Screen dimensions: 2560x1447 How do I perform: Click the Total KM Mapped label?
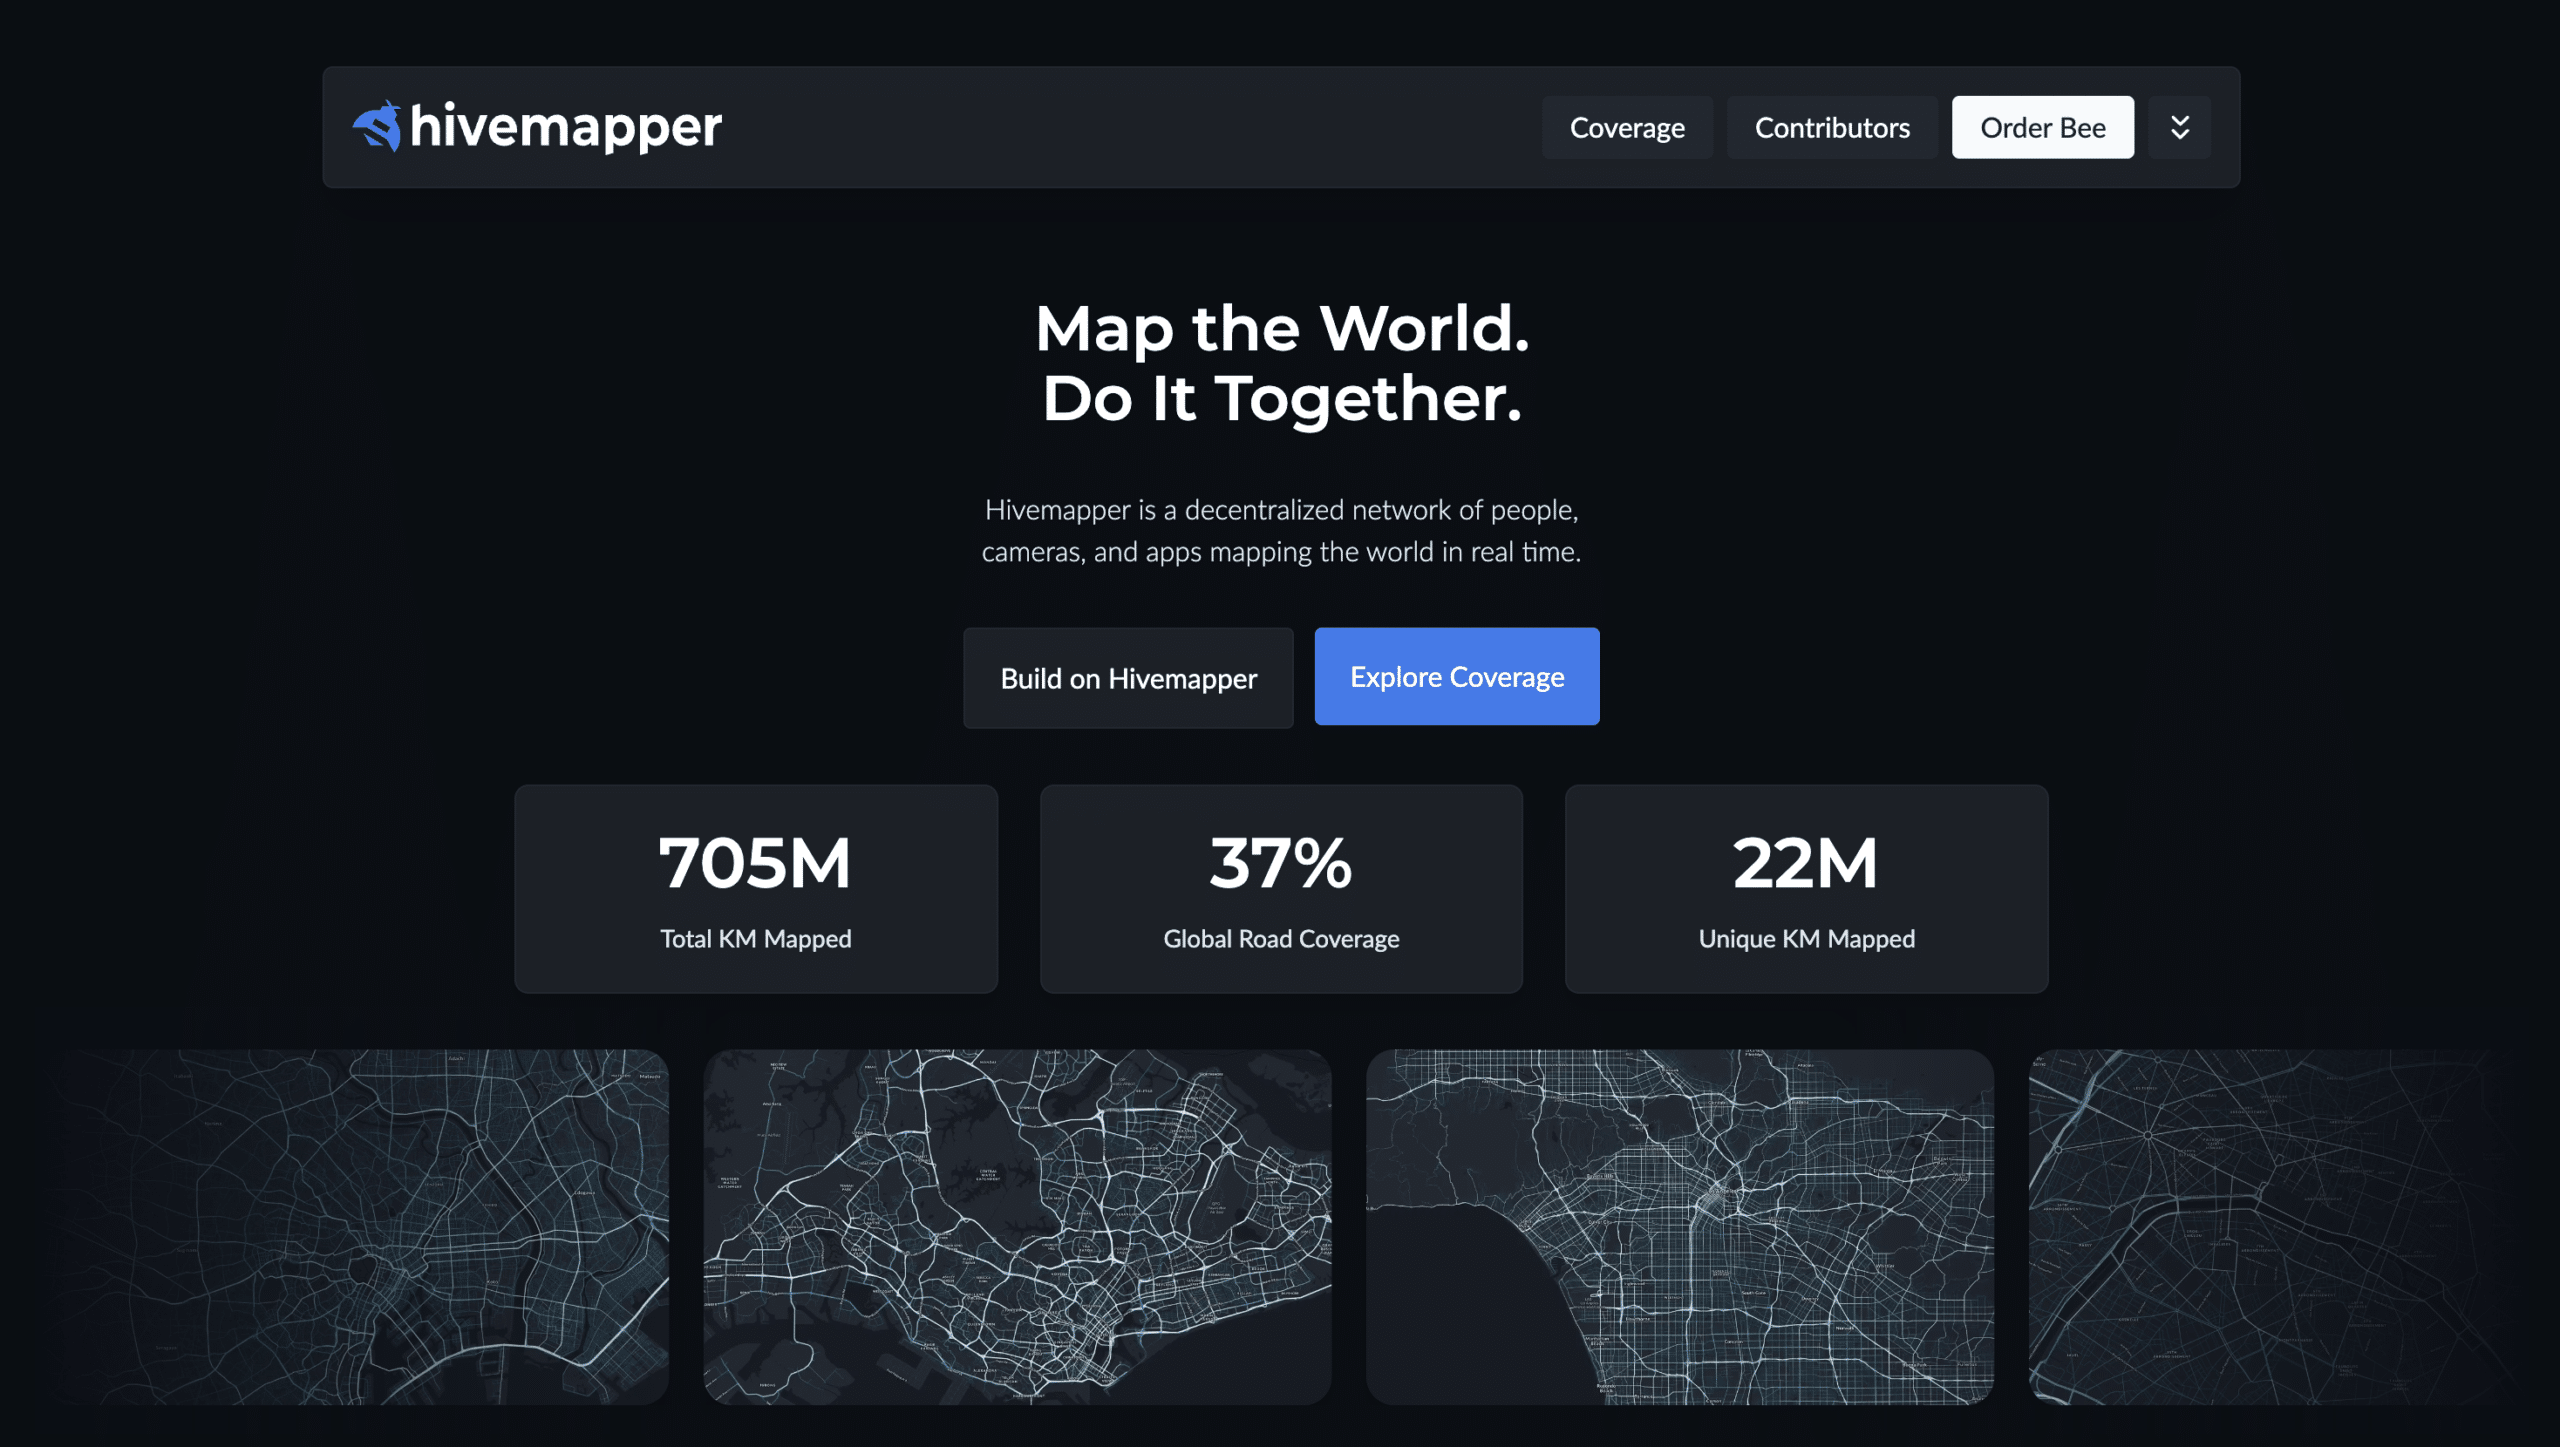(755, 939)
